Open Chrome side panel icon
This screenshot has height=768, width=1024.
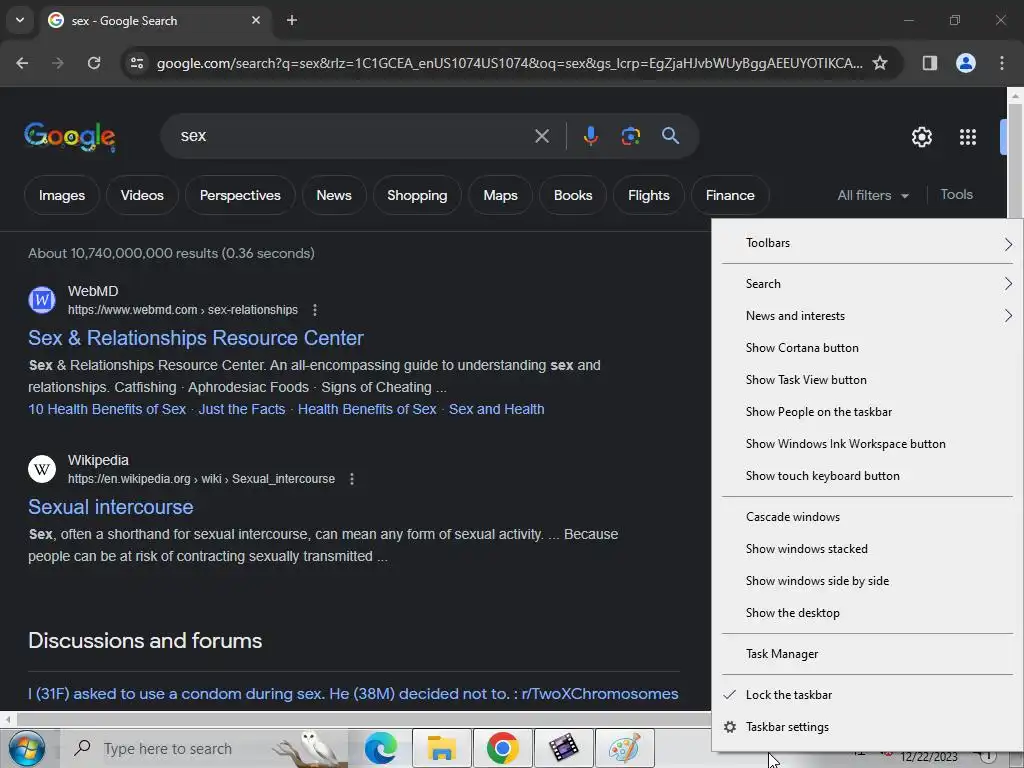(x=929, y=63)
